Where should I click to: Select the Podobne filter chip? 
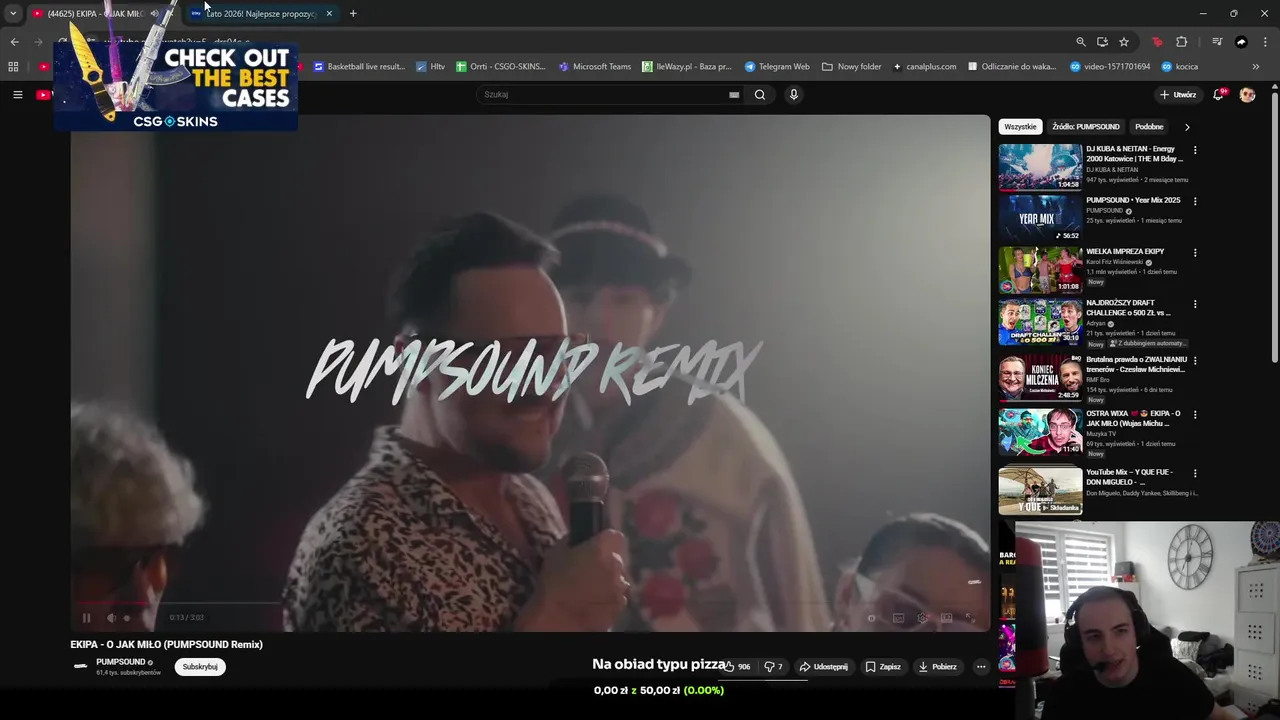[1149, 127]
